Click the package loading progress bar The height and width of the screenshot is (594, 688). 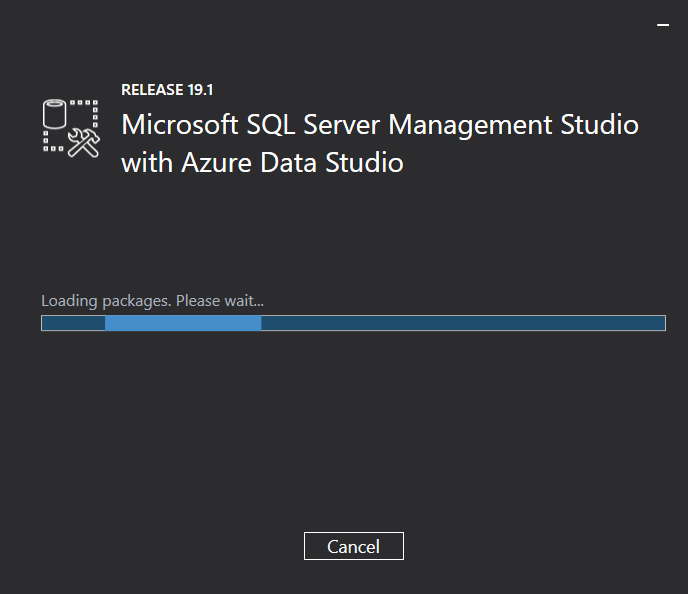click(x=353, y=323)
